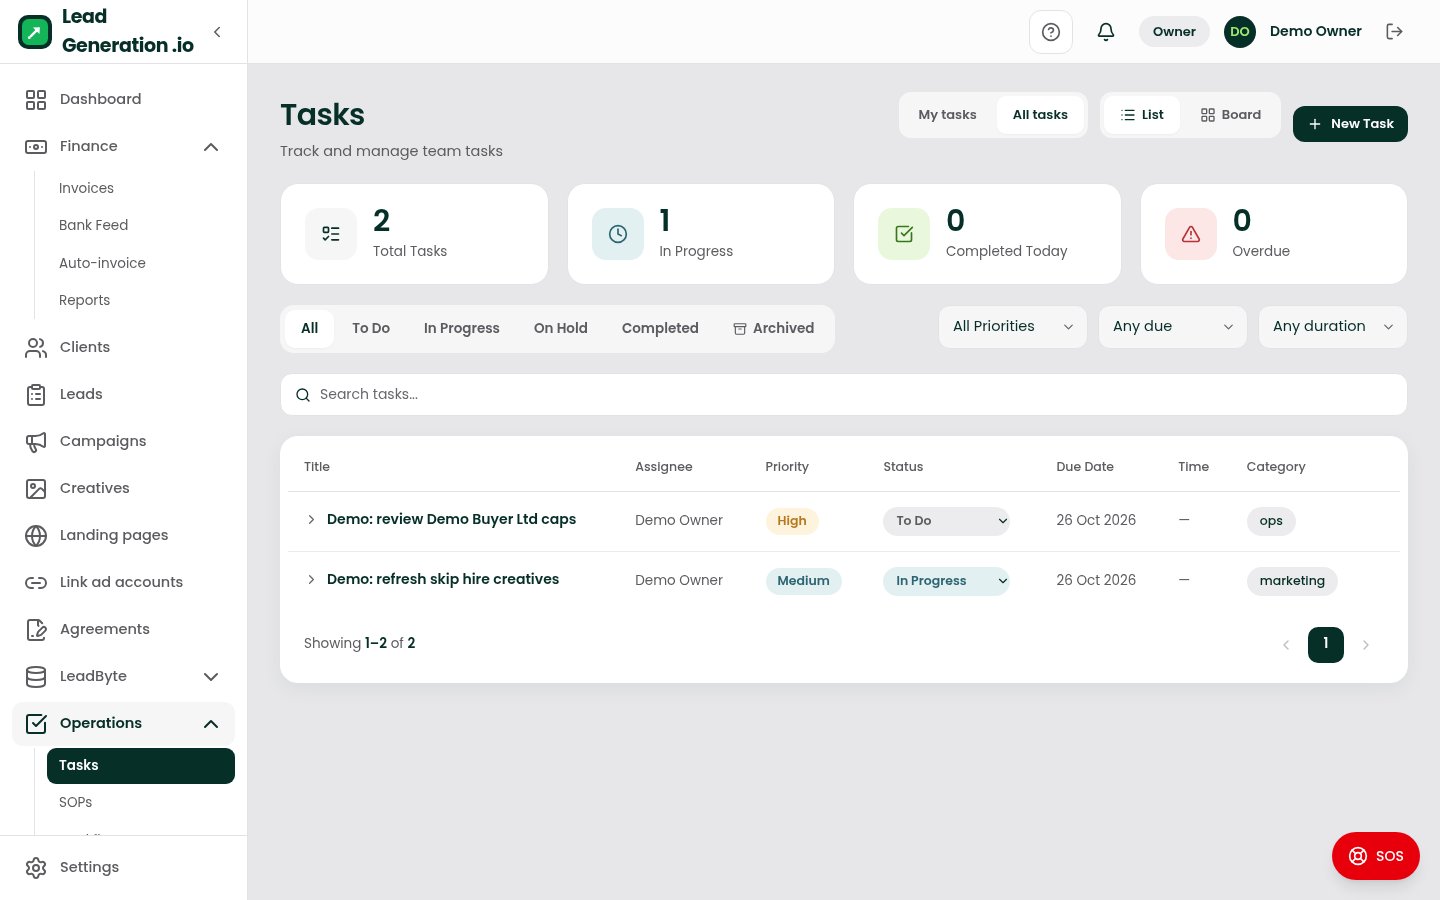
Task: Show the Archived tasks tab
Action: [x=774, y=328]
